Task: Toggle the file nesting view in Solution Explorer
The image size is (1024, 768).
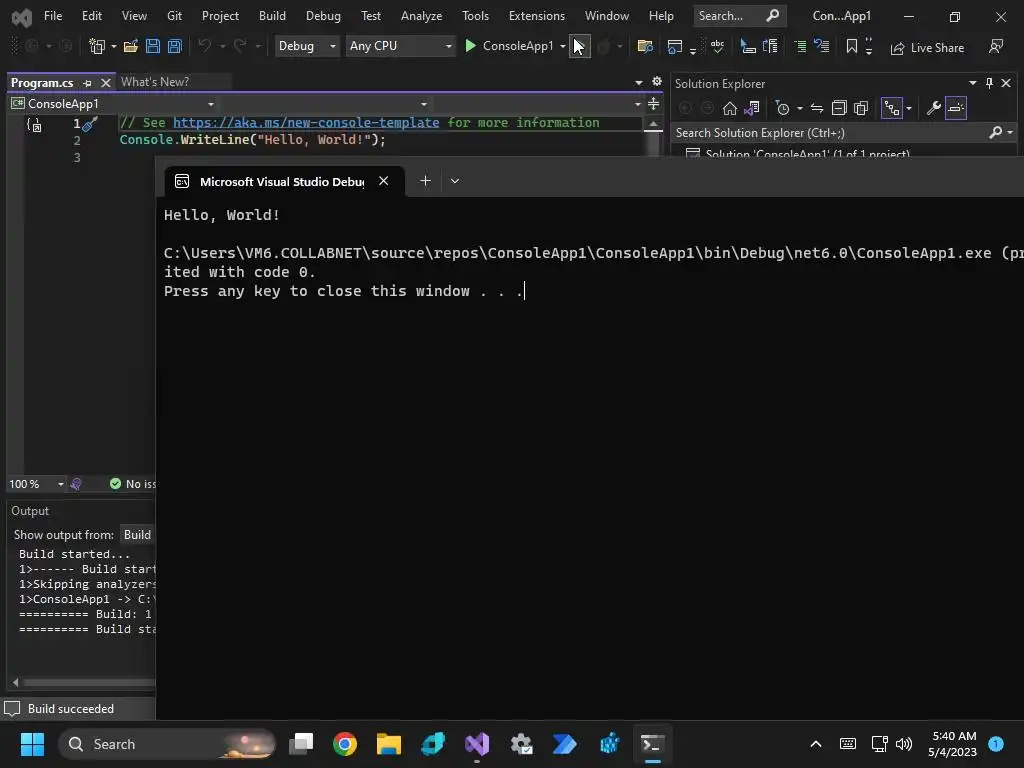Action: point(891,108)
